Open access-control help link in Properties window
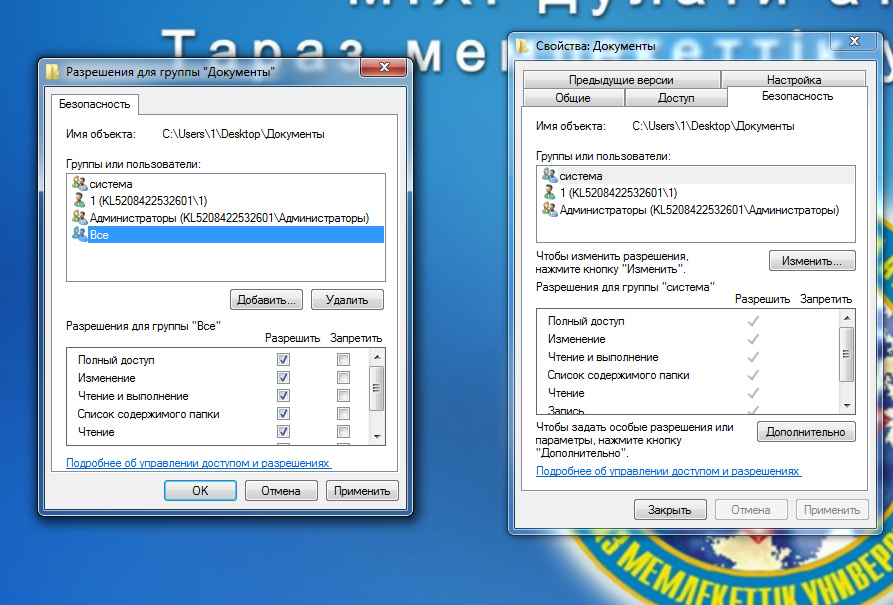The width and height of the screenshot is (893, 605). coord(668,471)
